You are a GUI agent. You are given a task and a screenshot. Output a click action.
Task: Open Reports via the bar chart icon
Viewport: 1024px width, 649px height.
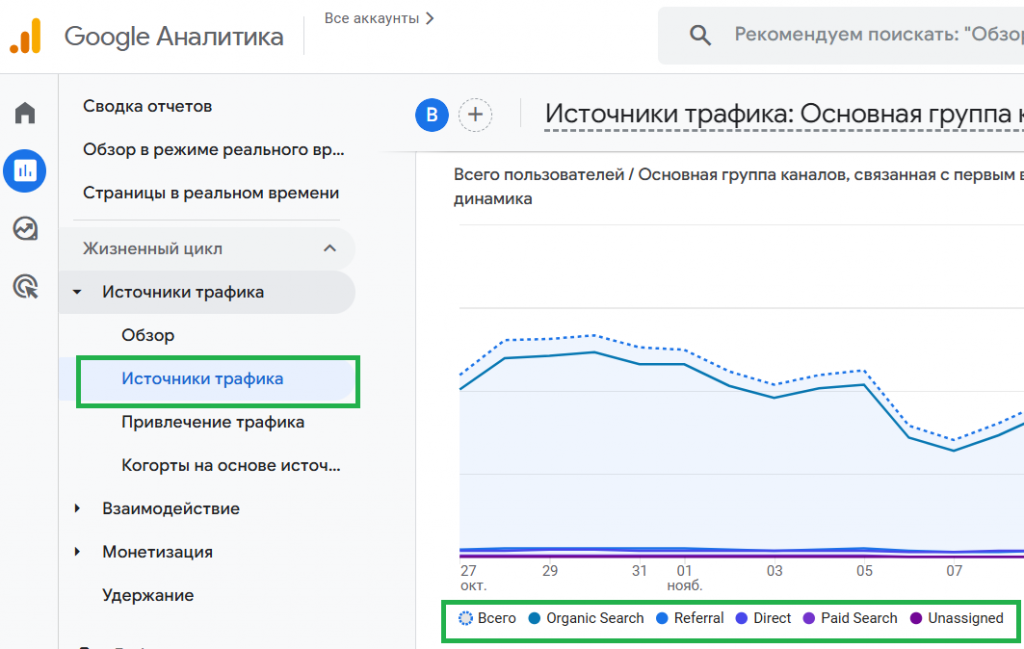[25, 171]
